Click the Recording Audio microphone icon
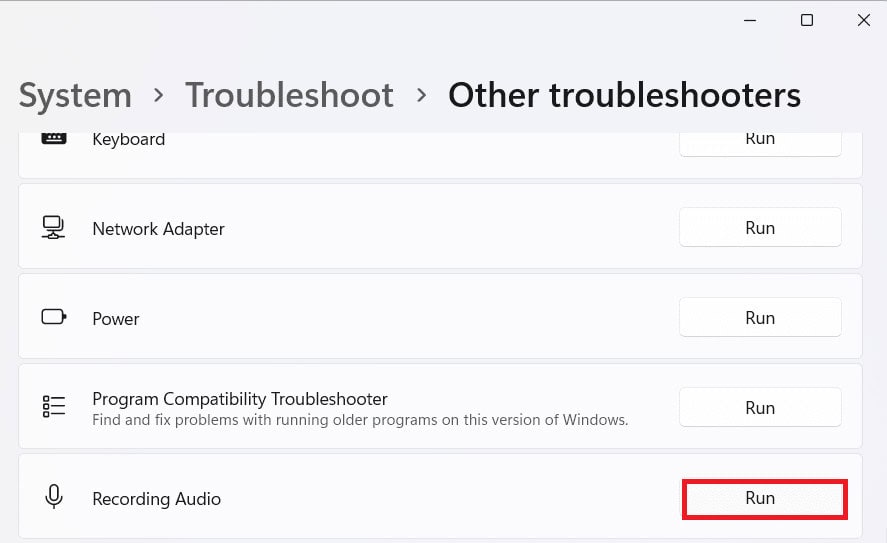887x543 pixels. (54, 497)
